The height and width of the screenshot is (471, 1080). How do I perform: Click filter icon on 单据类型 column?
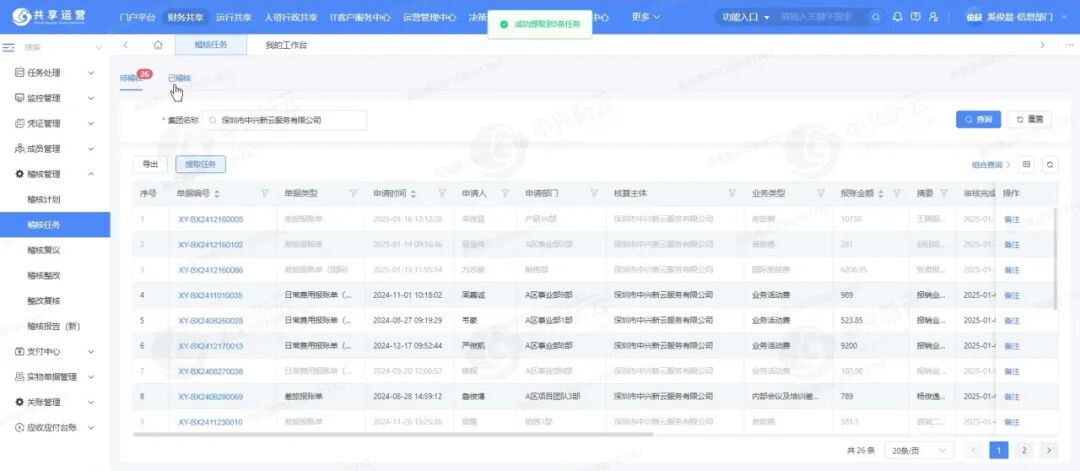pos(353,193)
